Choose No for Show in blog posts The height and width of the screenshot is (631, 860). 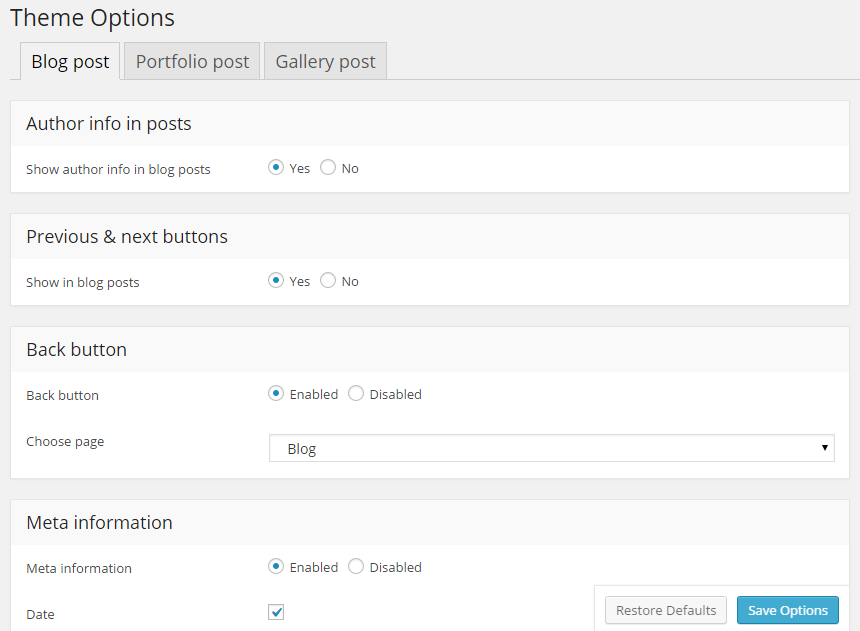[x=328, y=281]
